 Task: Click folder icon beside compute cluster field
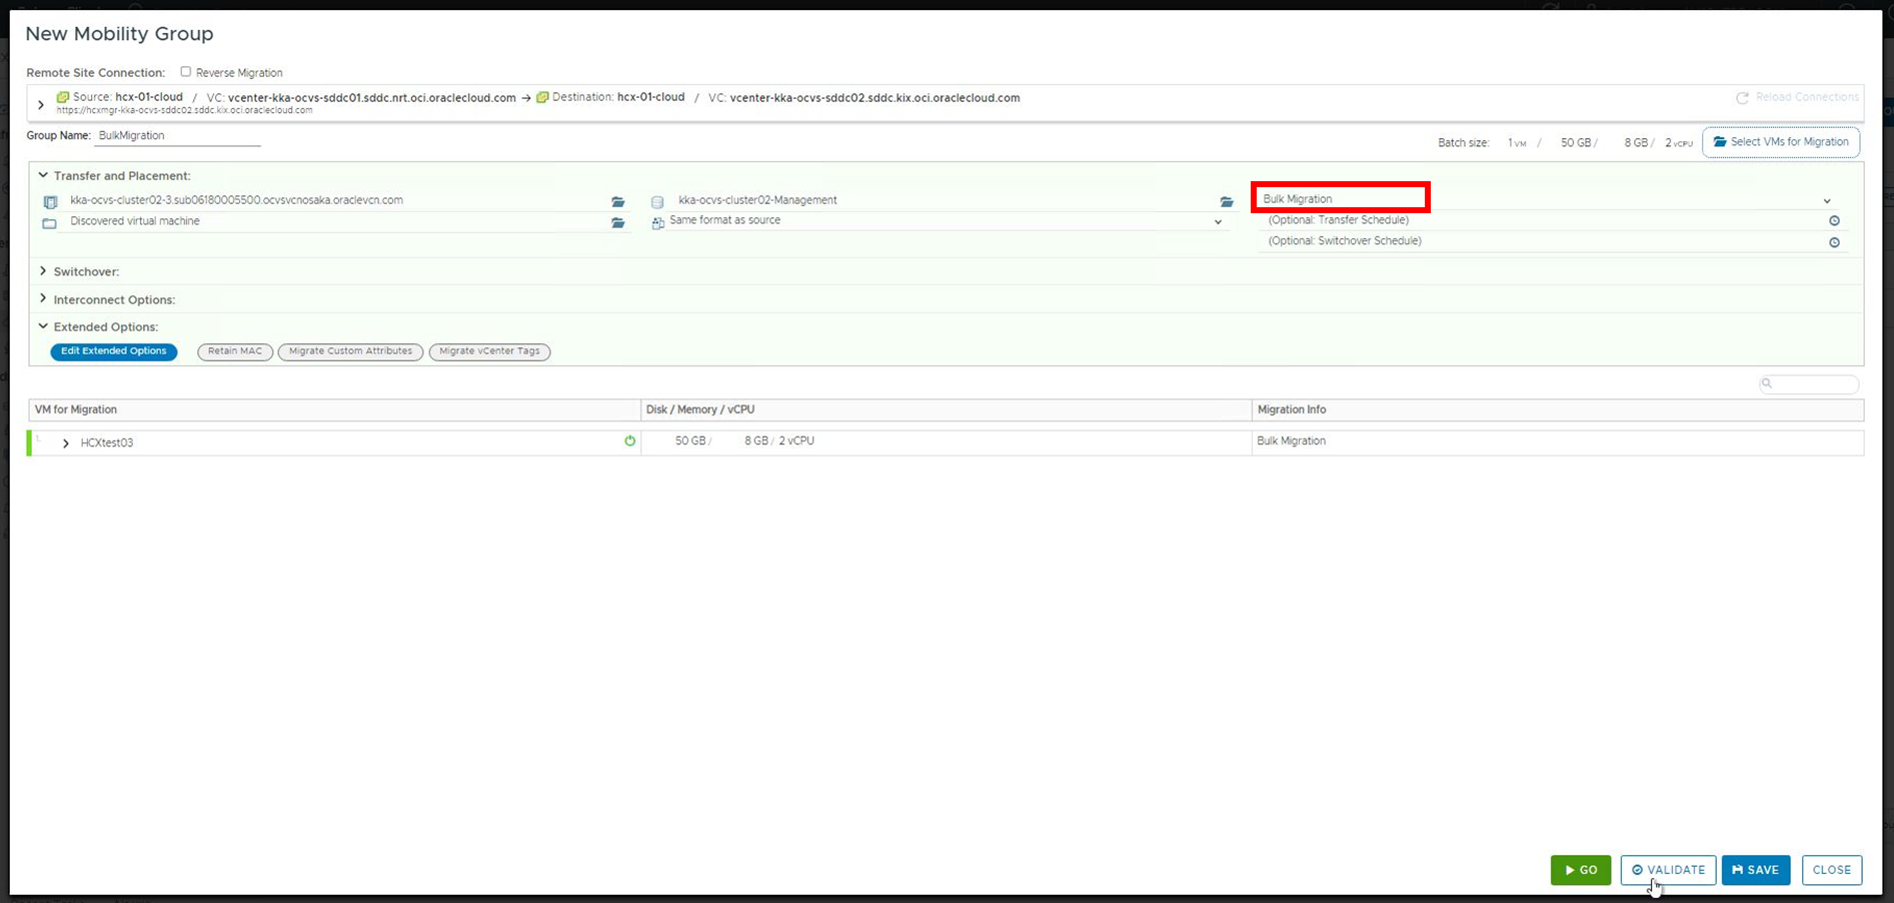(x=618, y=202)
